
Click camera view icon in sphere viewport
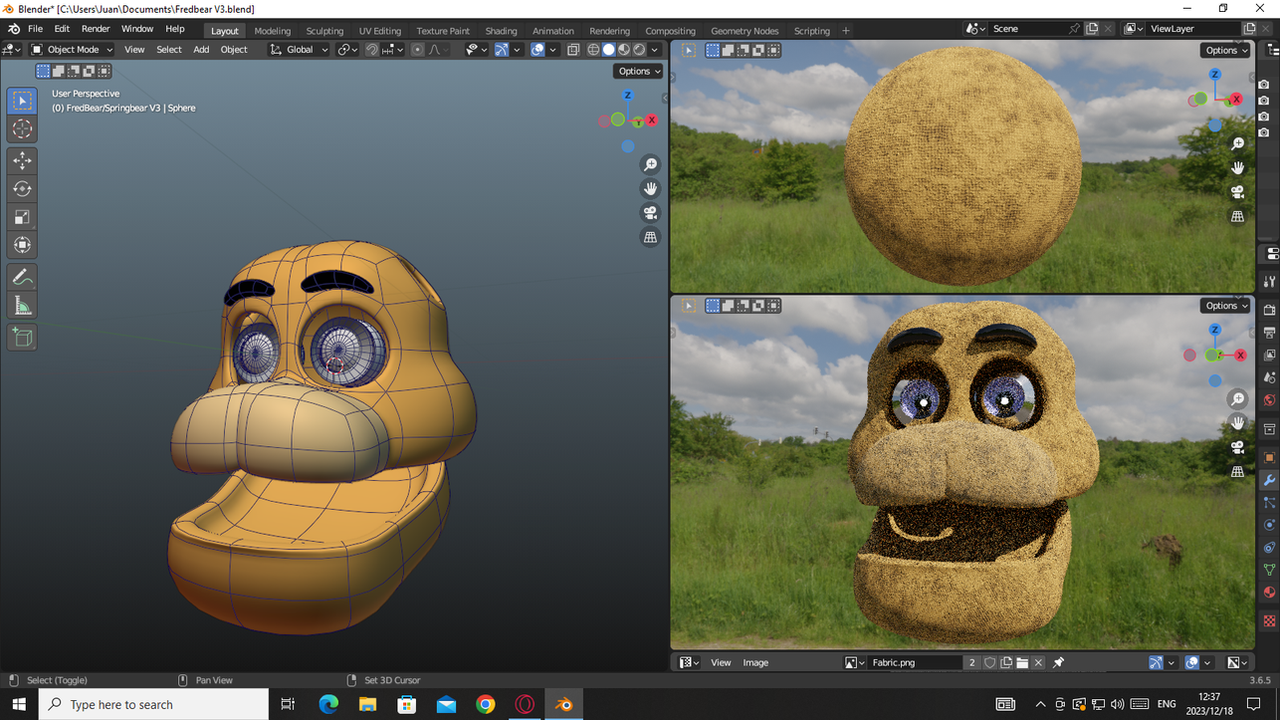pos(1238,192)
